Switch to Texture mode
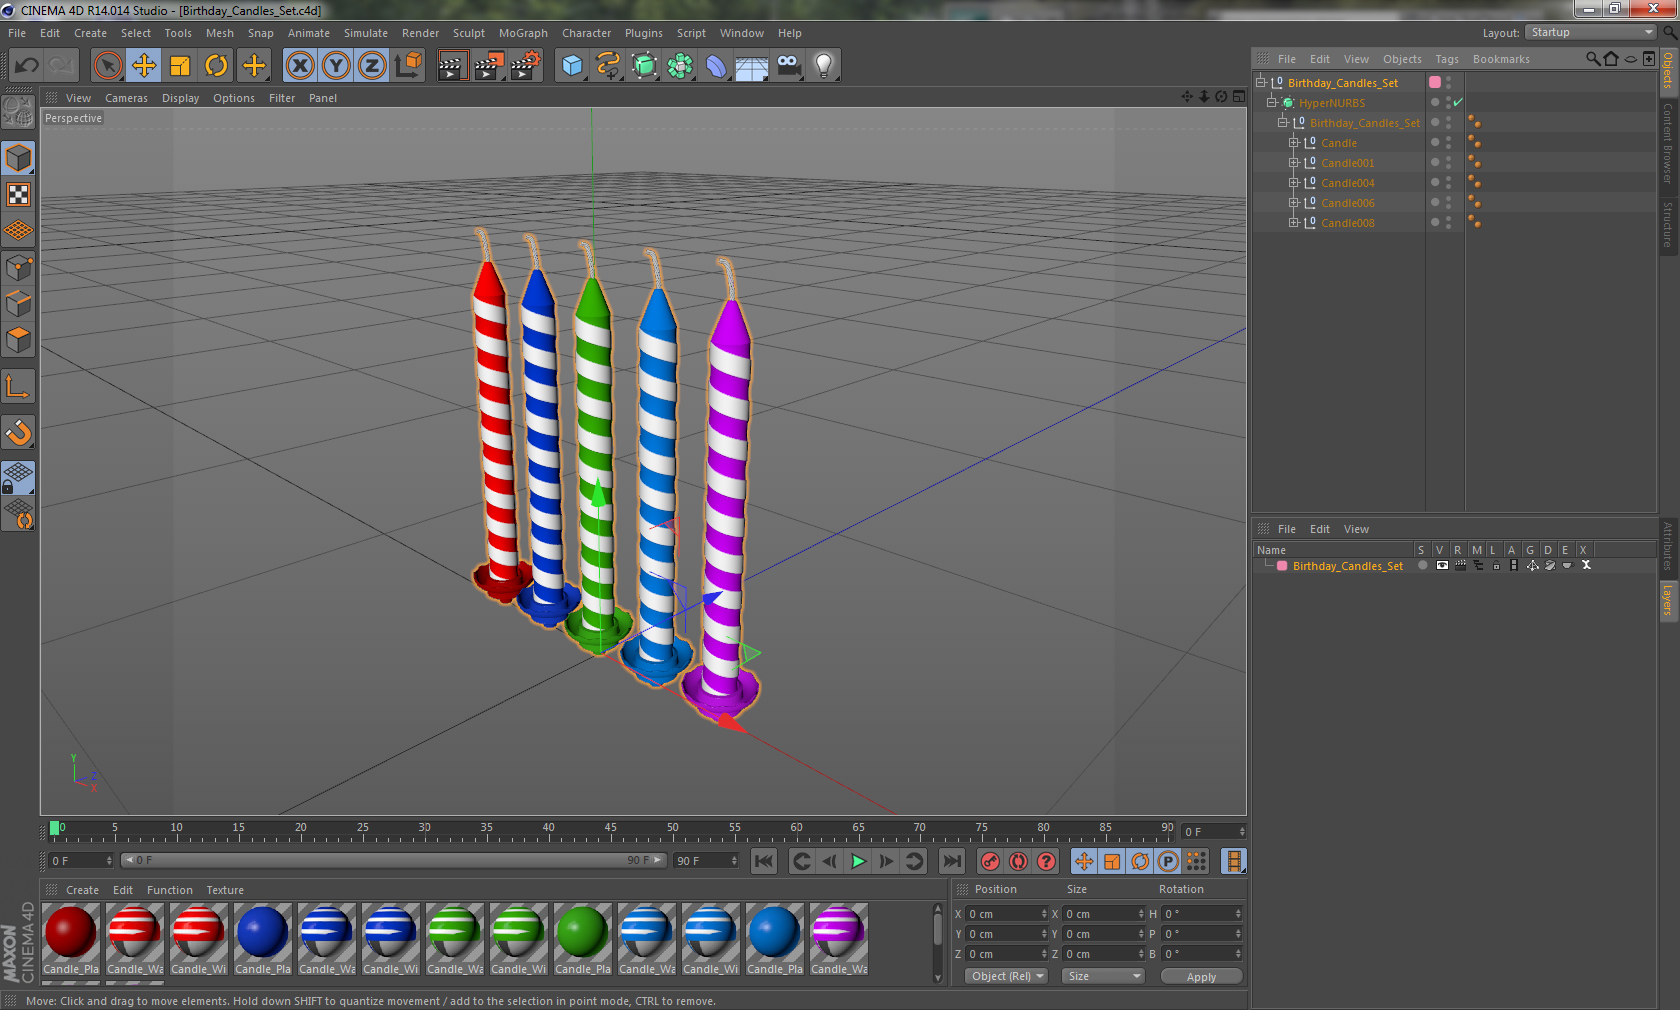 (18, 195)
